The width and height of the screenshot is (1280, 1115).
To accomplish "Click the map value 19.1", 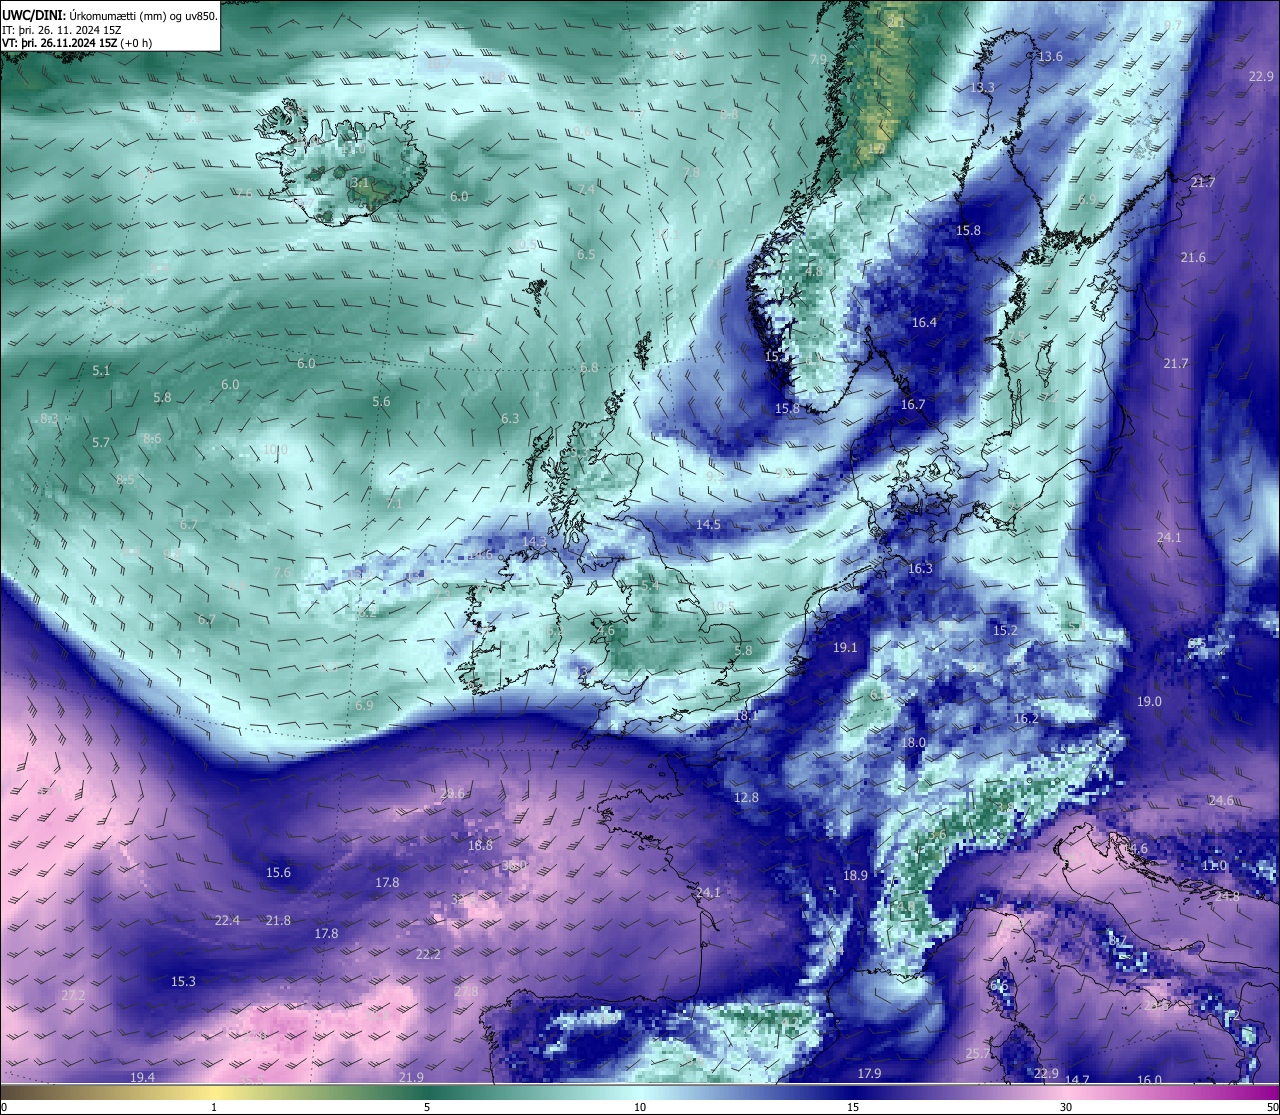I will point(845,648).
